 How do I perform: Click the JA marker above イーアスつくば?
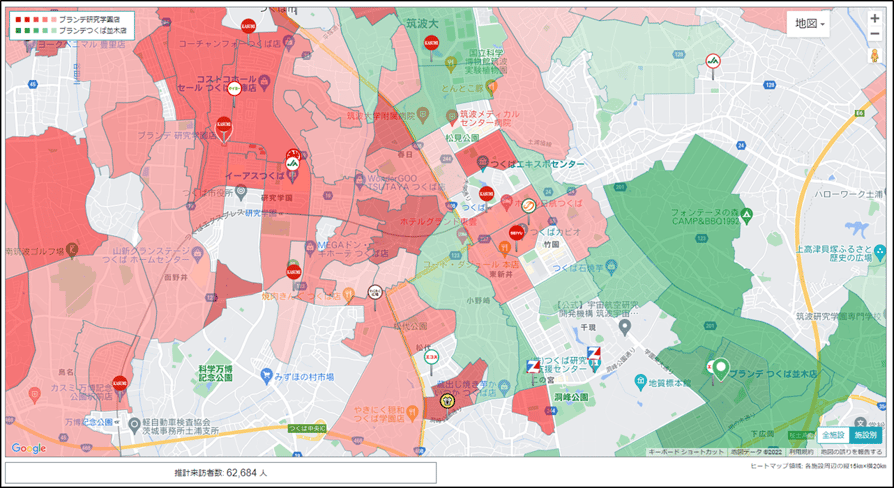(292, 164)
